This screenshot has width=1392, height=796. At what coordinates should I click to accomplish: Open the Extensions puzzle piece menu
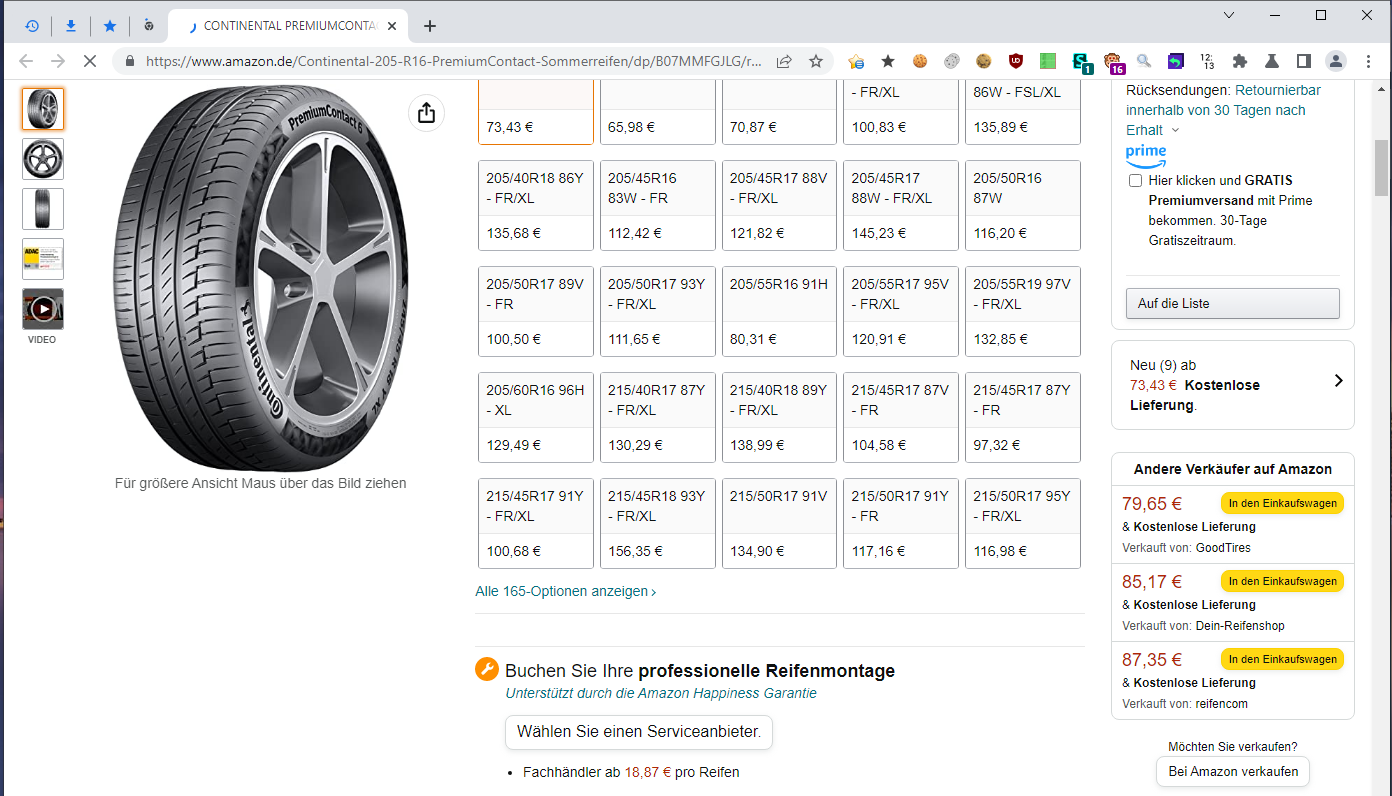1240,61
